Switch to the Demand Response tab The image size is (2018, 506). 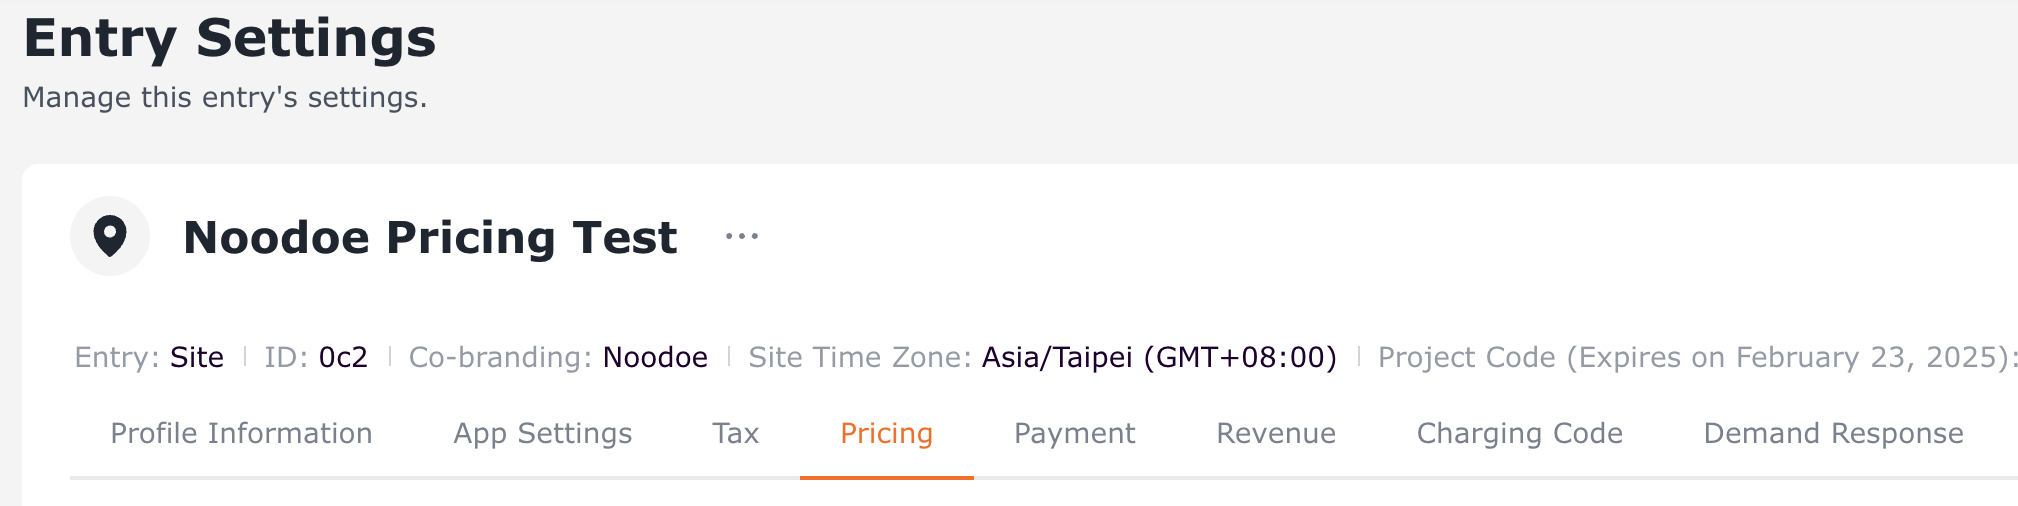pos(1833,433)
